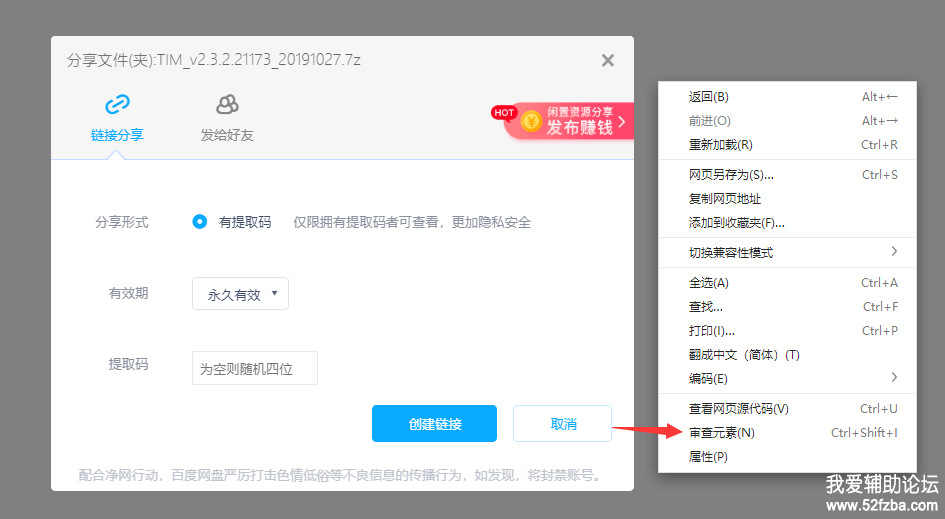
Task: Click the 取消 button
Action: tap(563, 424)
